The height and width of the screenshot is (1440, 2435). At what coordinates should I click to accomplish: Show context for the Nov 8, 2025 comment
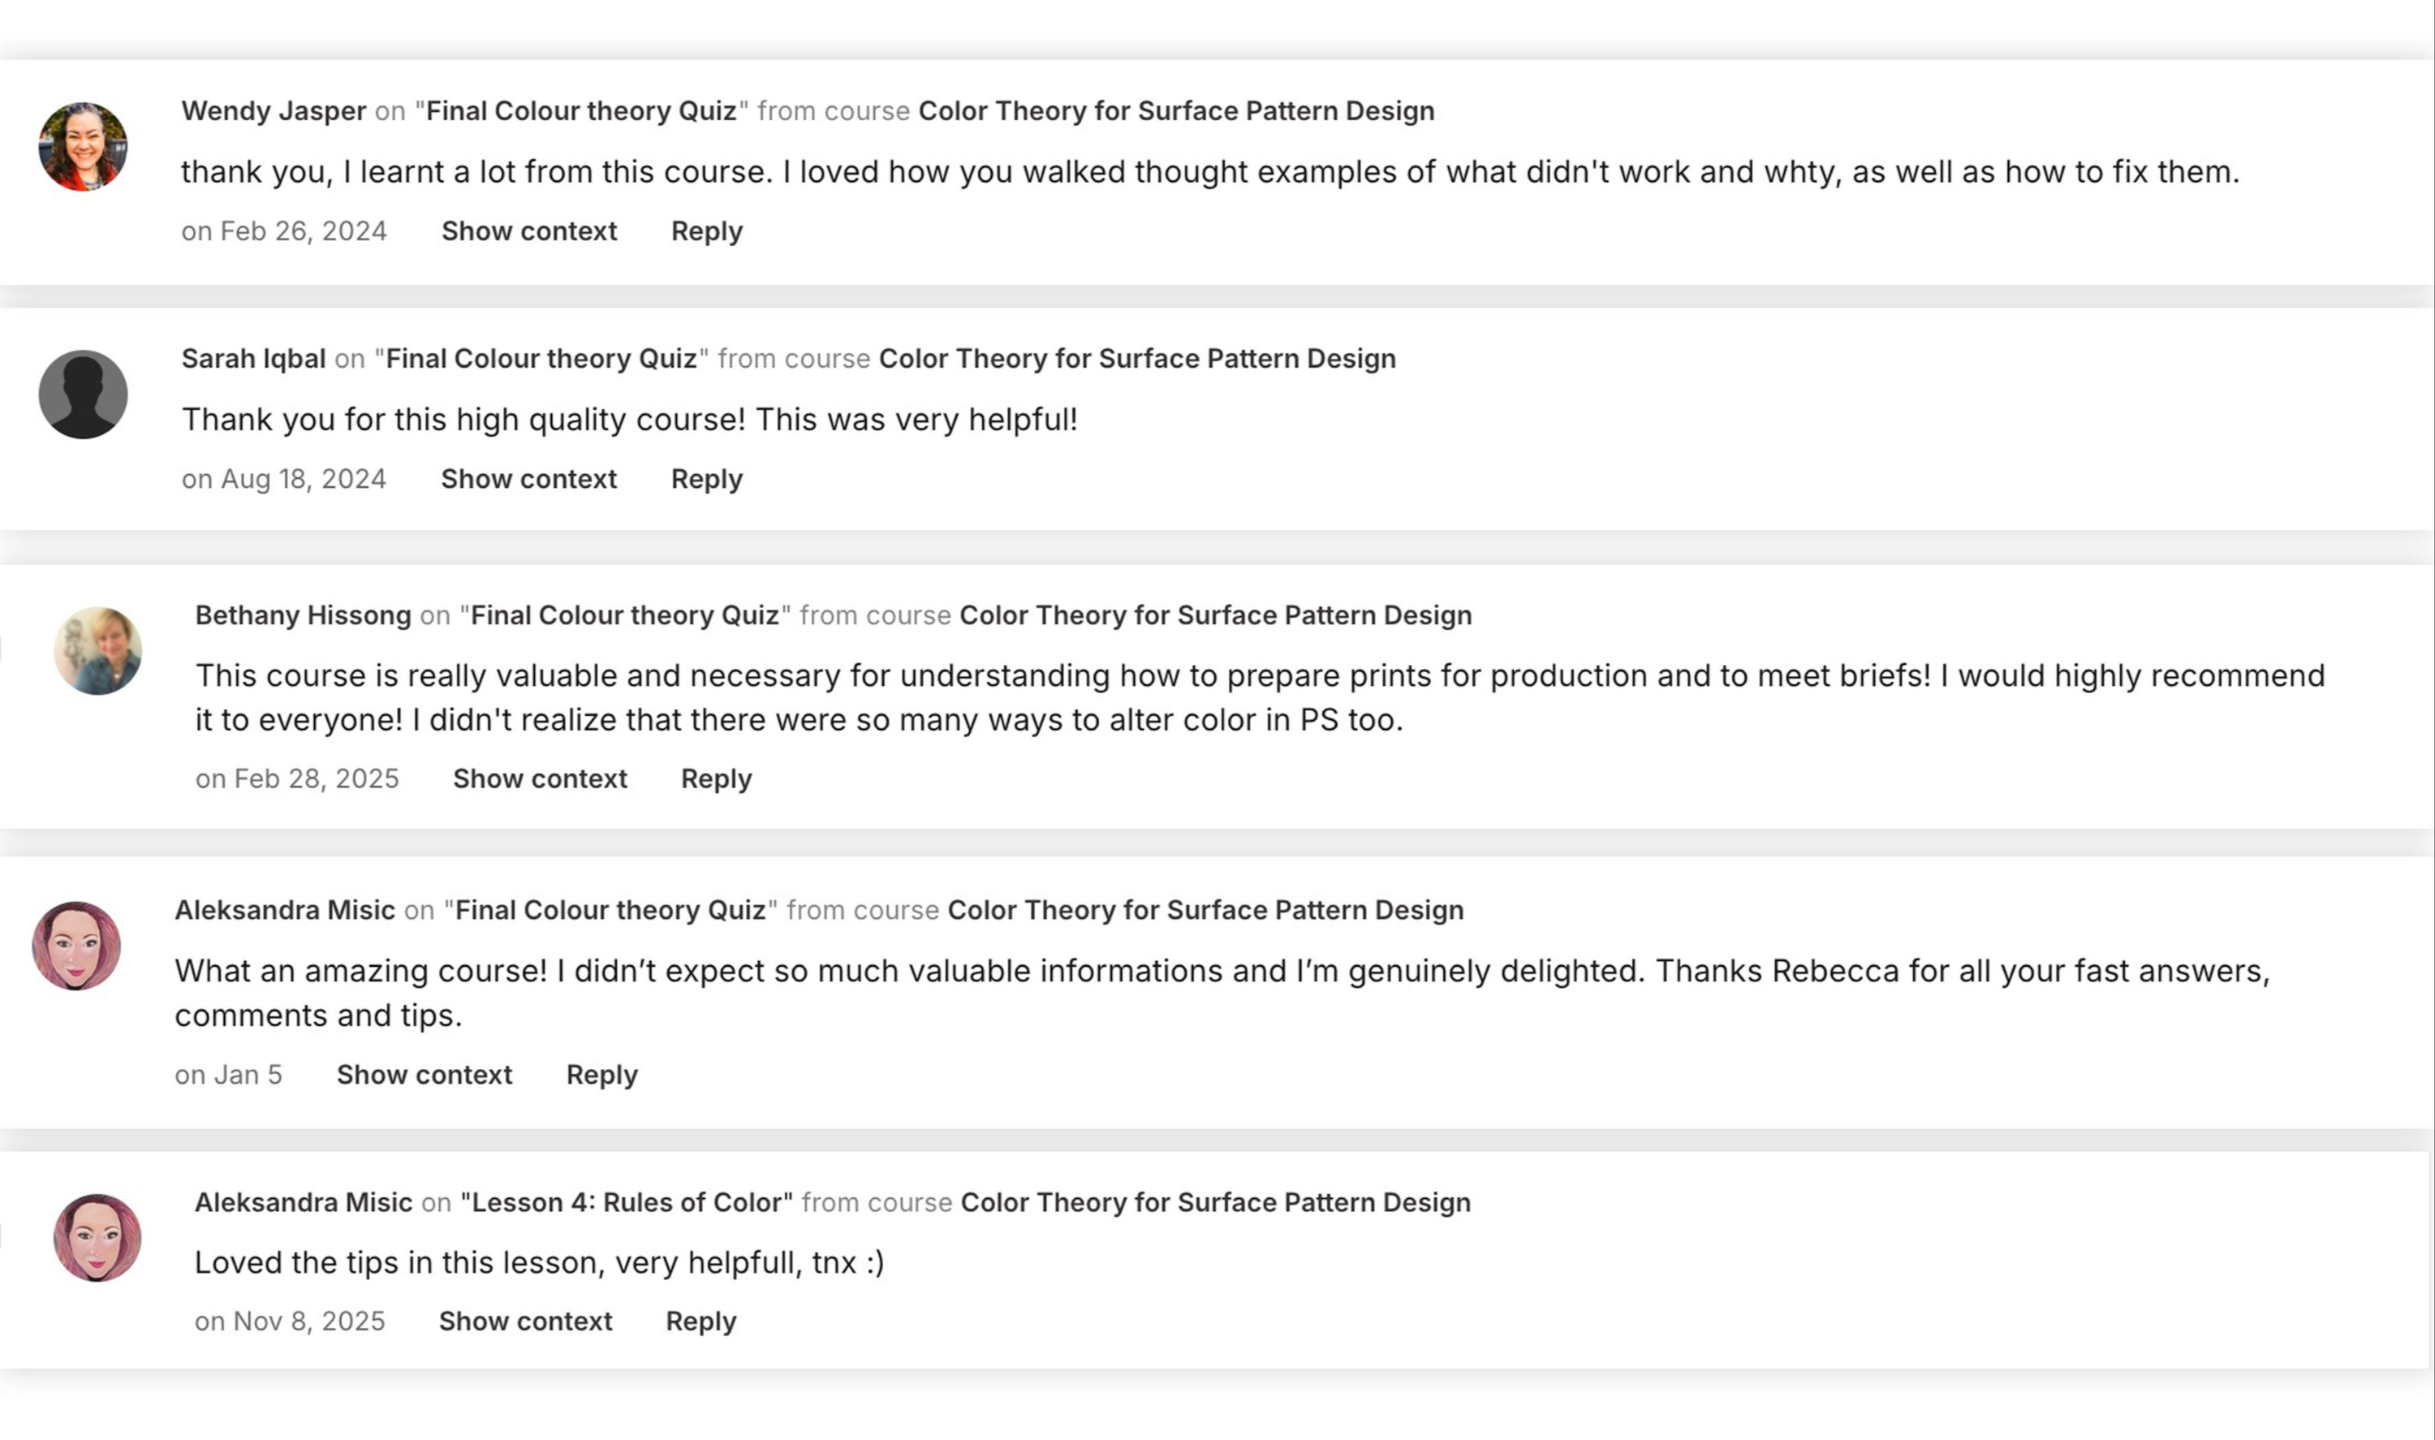(x=525, y=1321)
